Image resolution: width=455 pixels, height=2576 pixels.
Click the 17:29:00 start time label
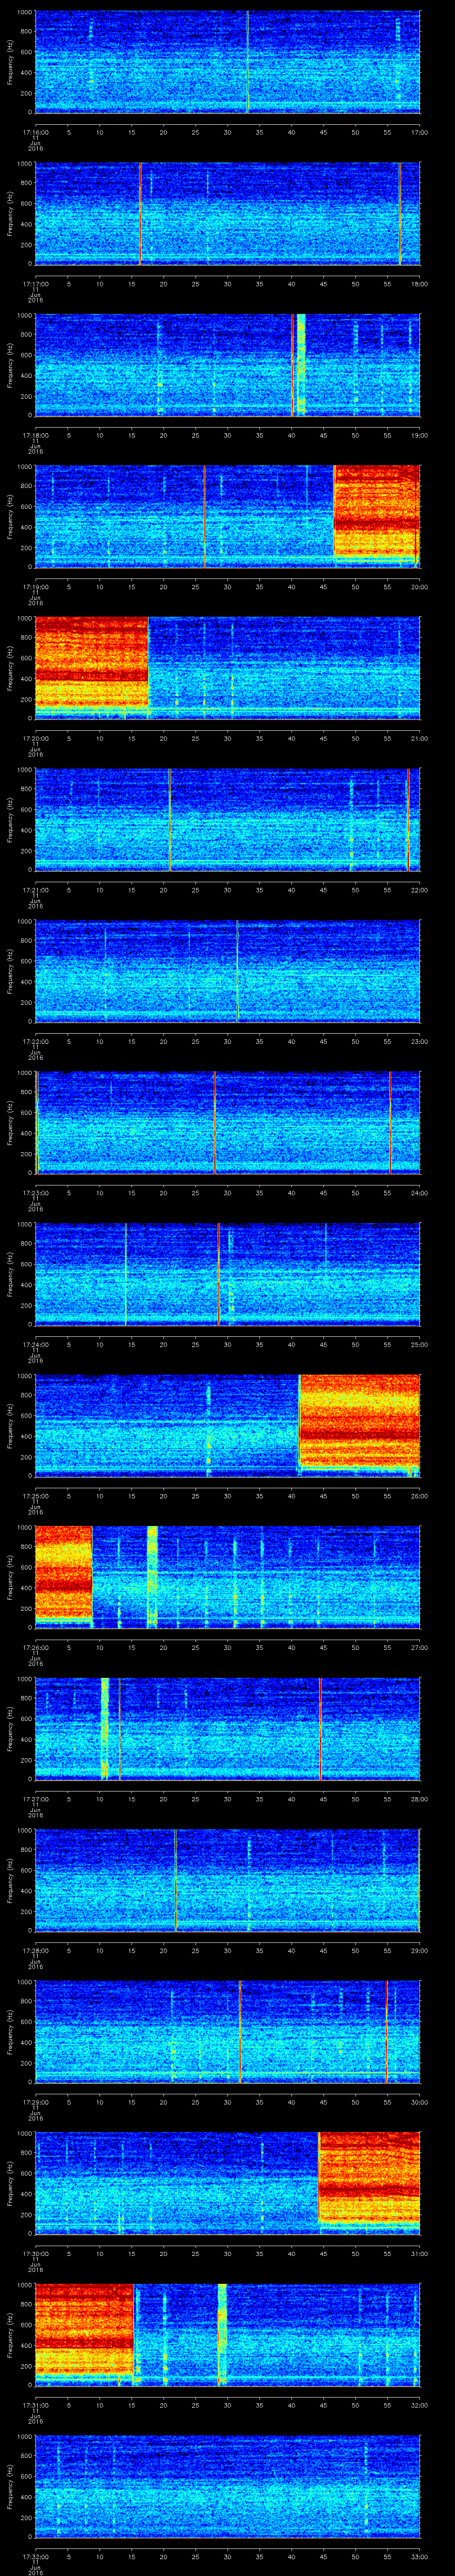point(35,2101)
